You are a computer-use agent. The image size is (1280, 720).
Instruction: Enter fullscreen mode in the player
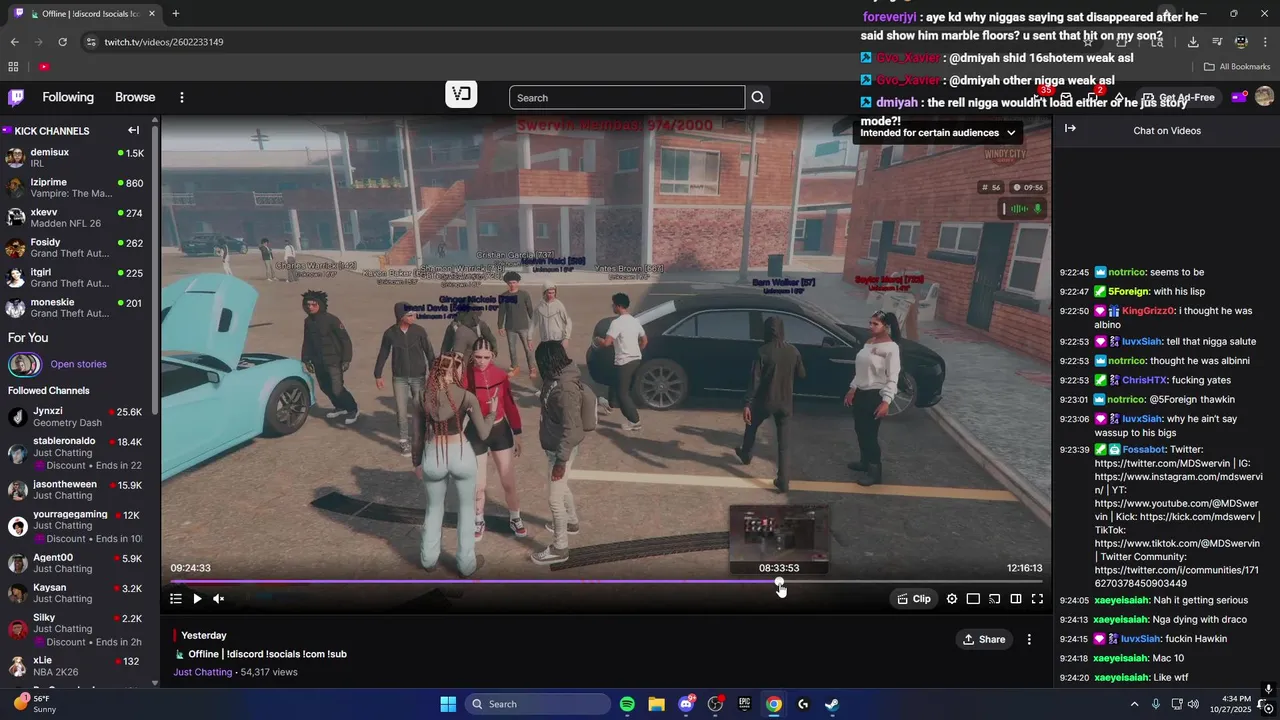pos(1037,599)
